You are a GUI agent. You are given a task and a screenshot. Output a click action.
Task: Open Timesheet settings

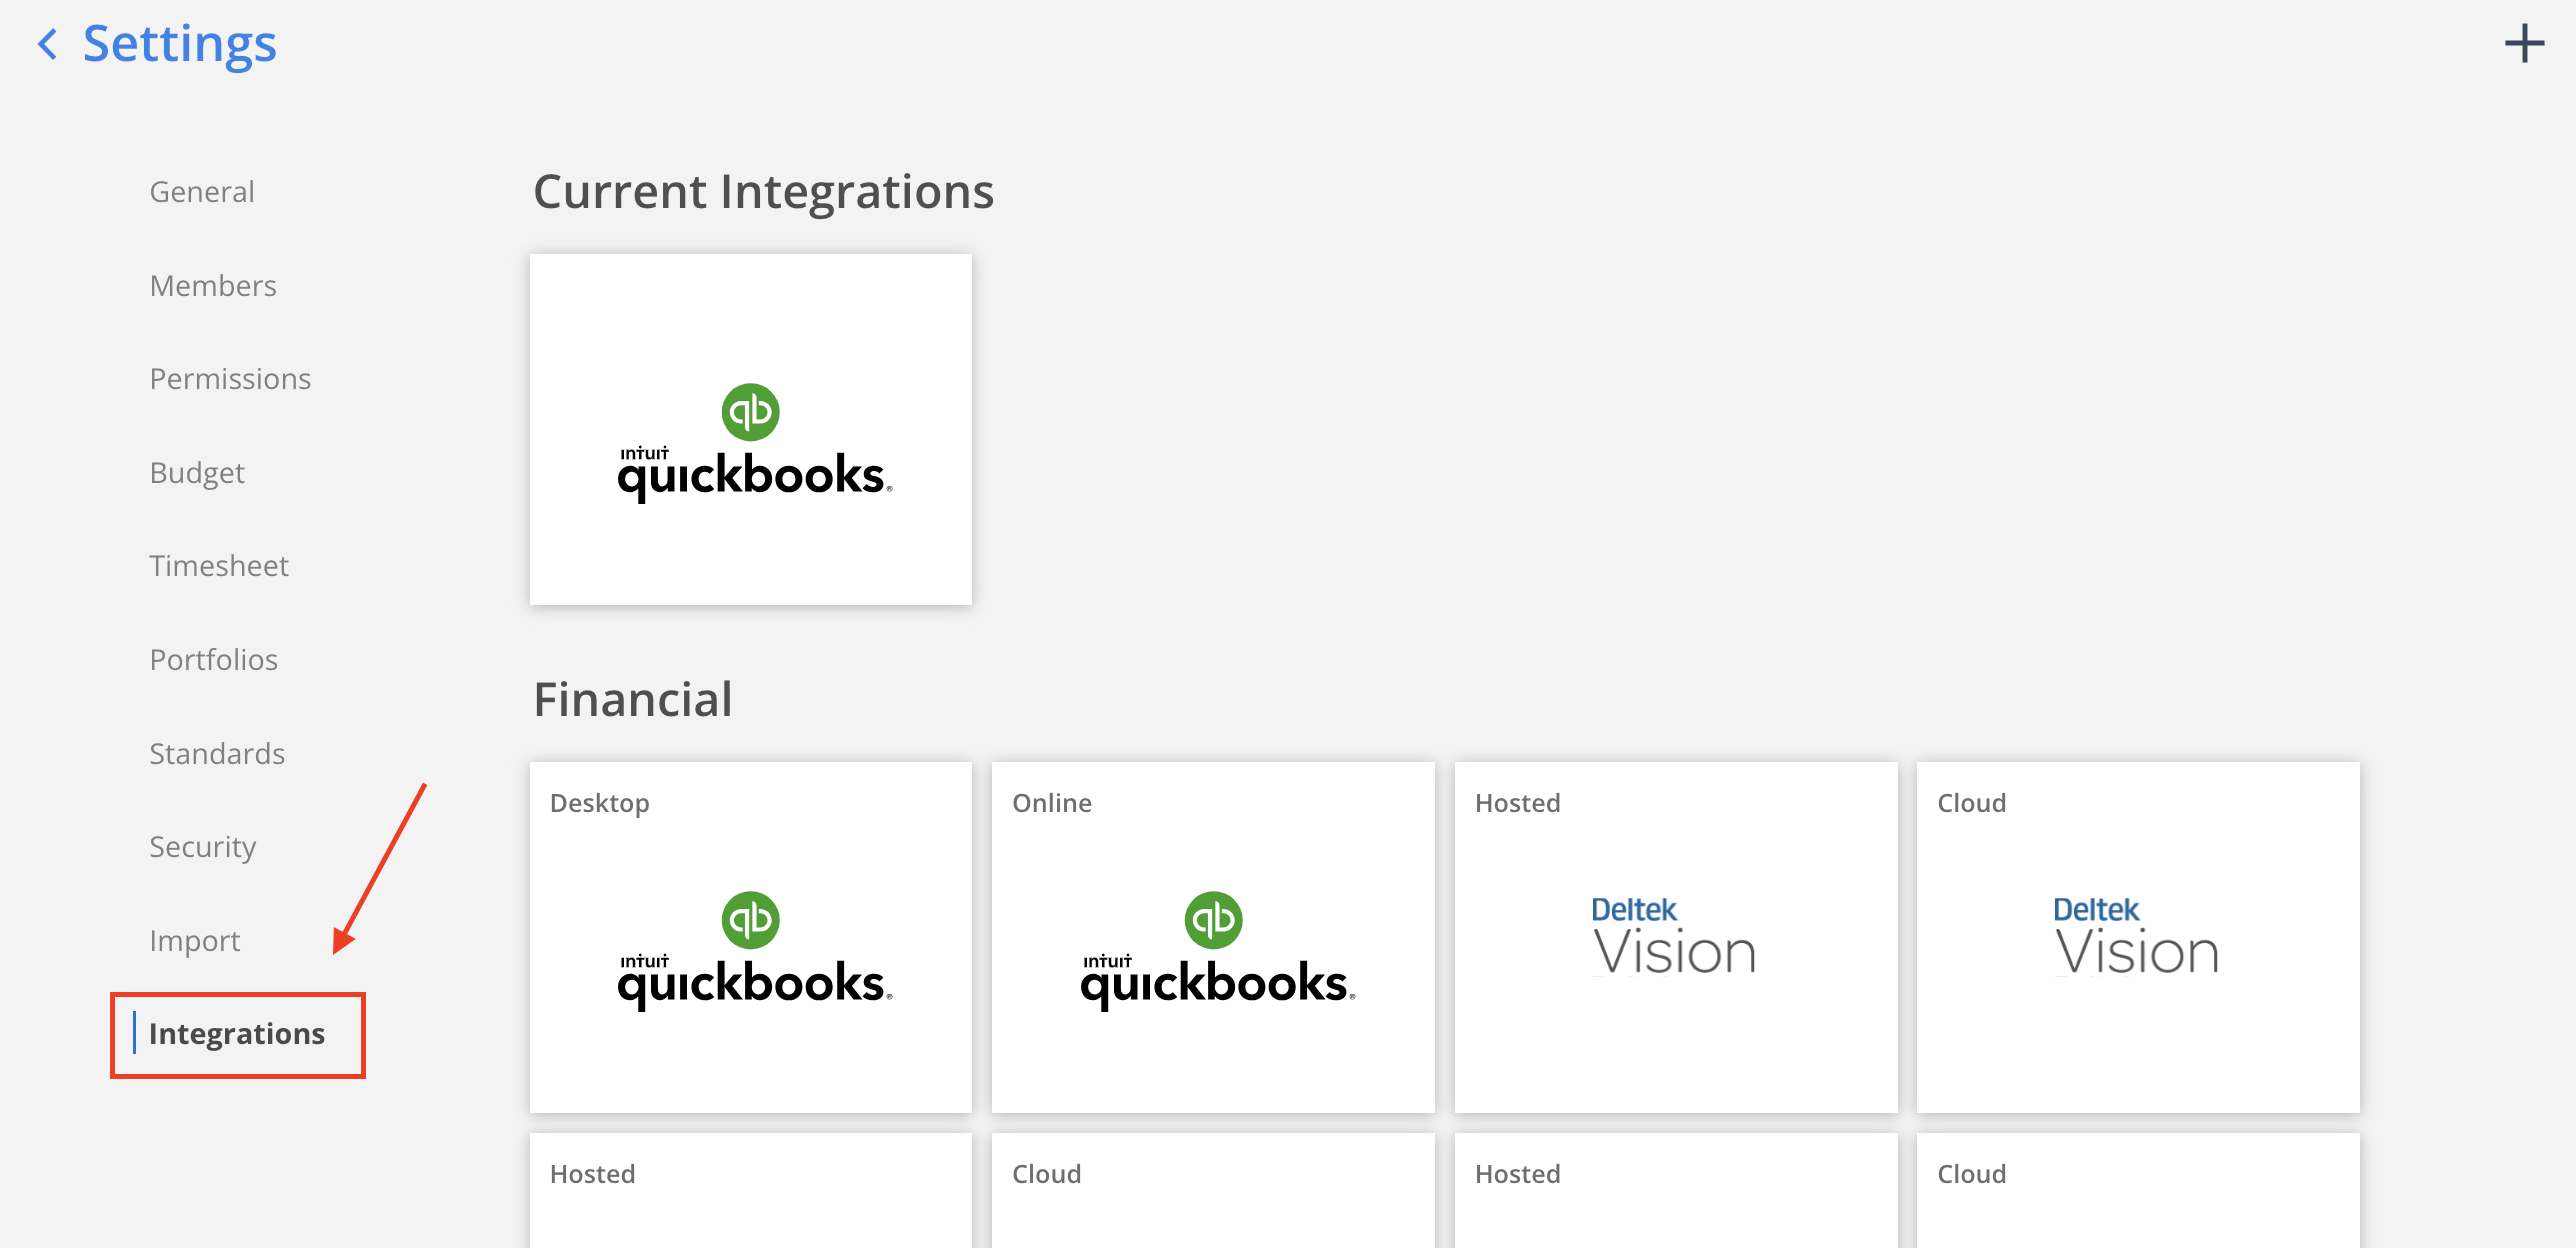click(x=219, y=566)
